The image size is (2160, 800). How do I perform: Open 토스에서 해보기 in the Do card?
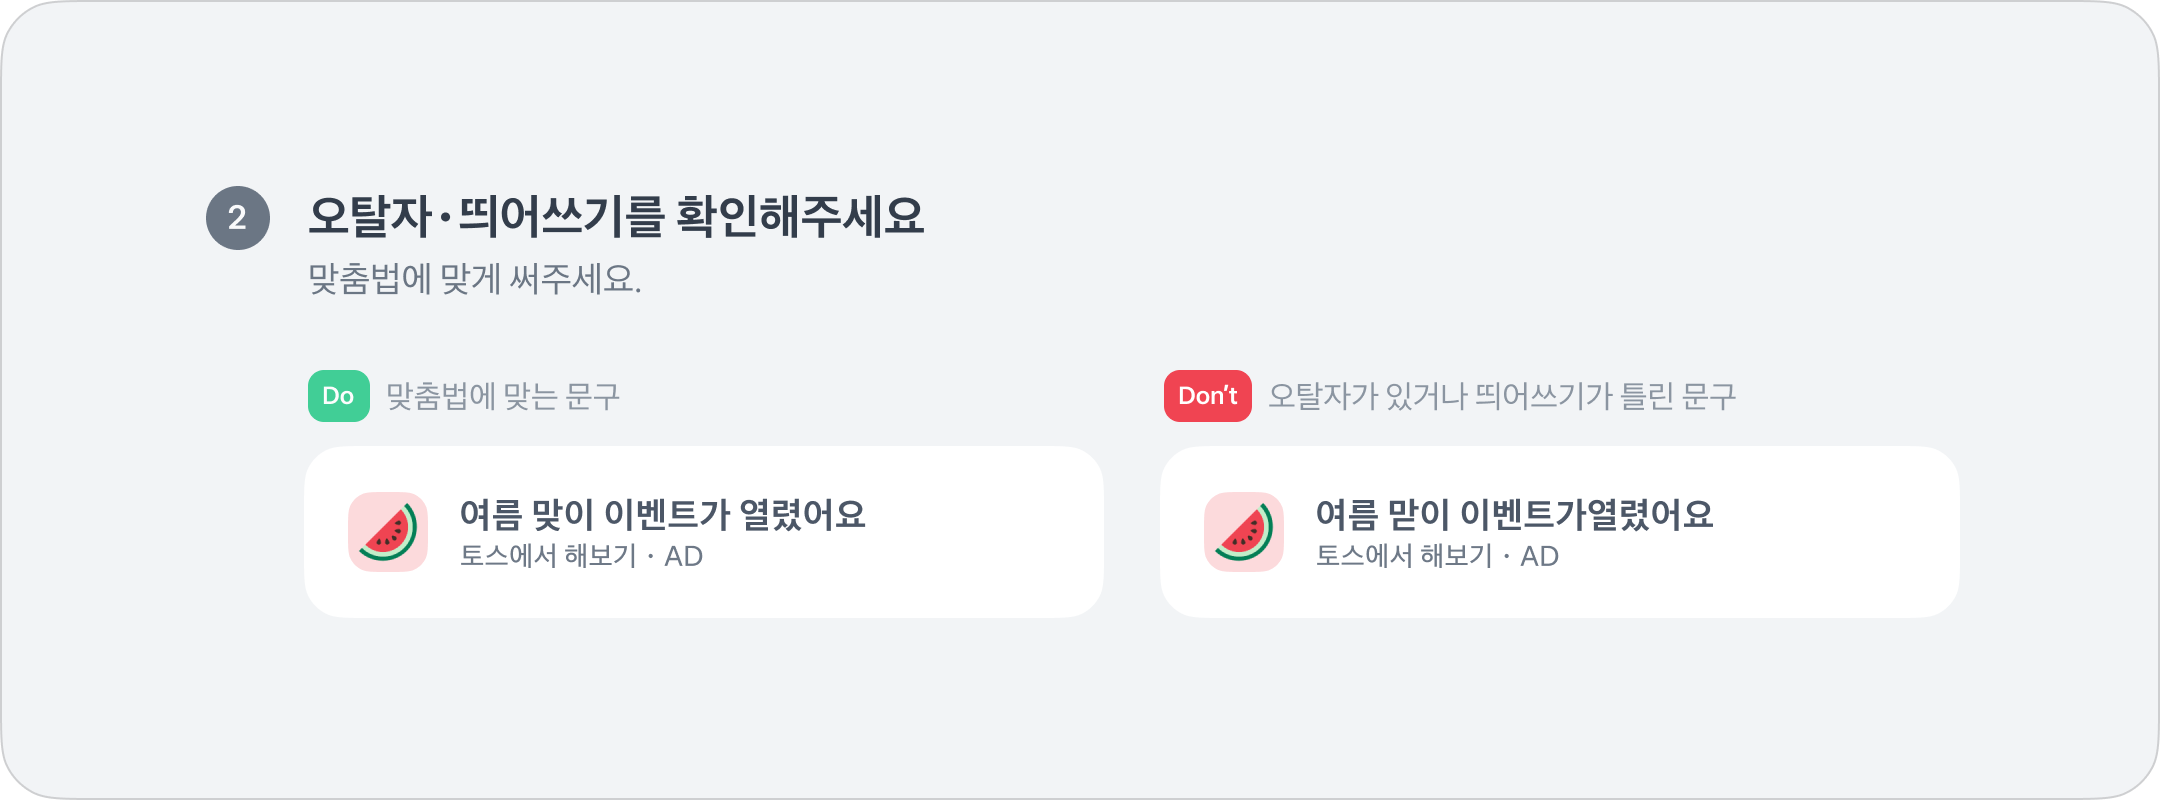coord(548,556)
